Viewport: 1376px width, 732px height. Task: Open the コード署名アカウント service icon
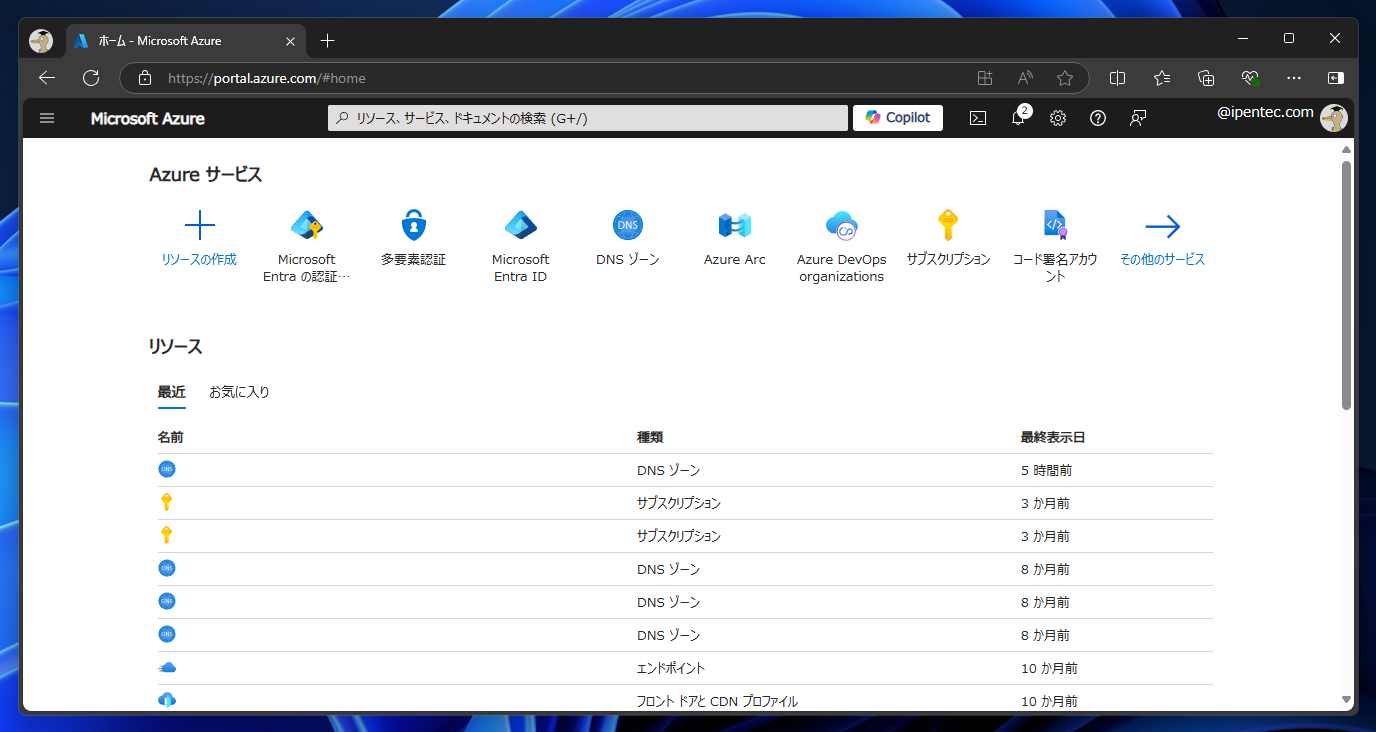(x=1055, y=224)
